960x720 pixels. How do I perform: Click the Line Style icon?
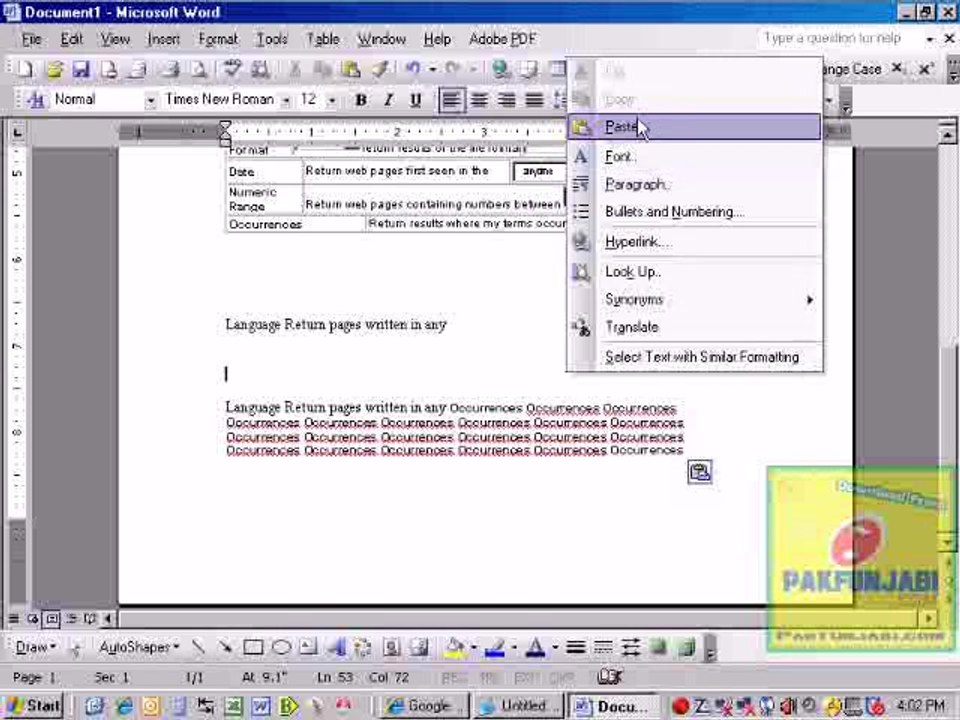click(x=575, y=647)
